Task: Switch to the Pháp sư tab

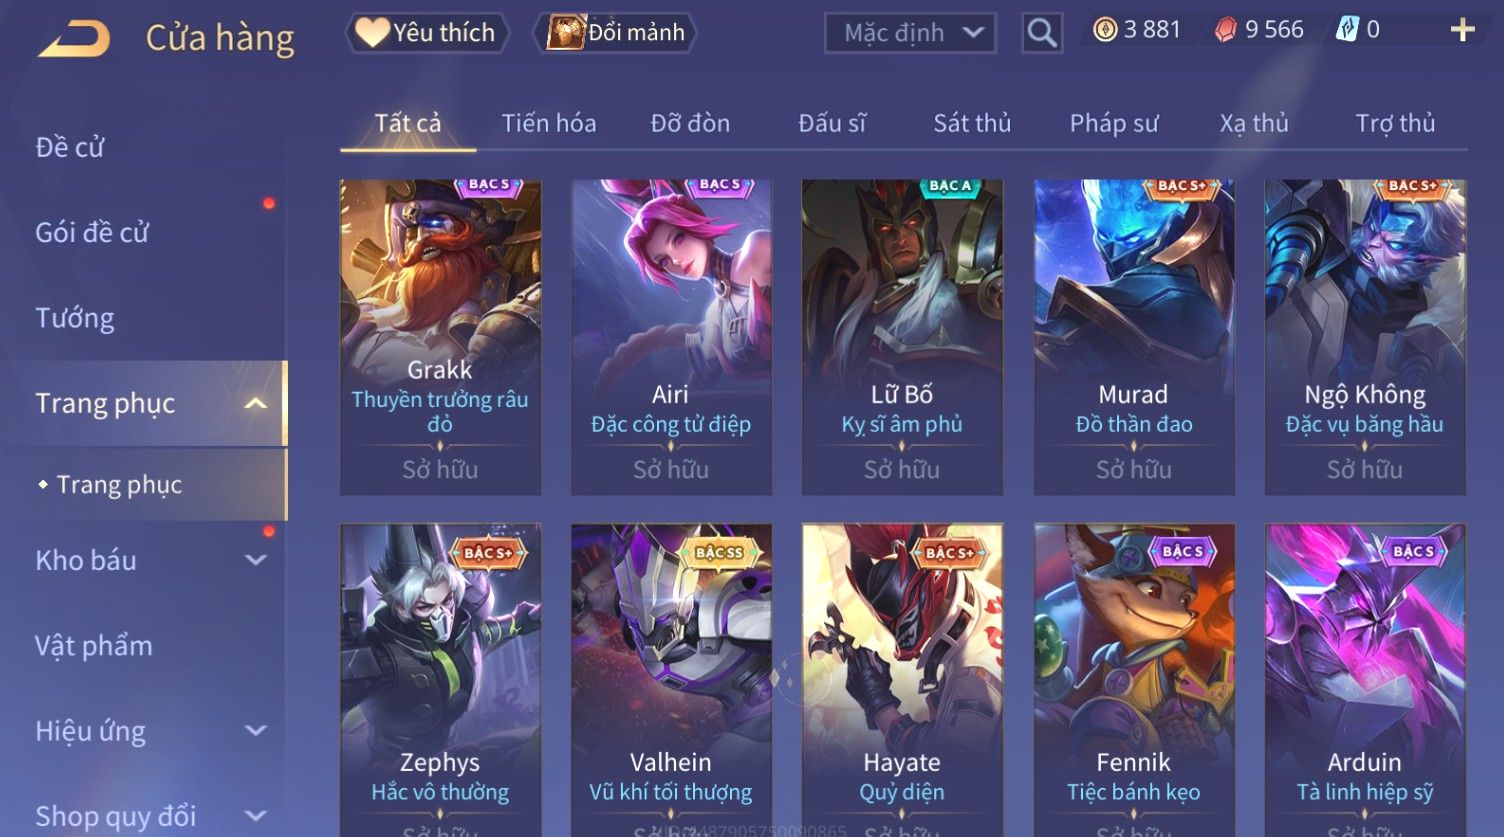Action: coord(1114,123)
